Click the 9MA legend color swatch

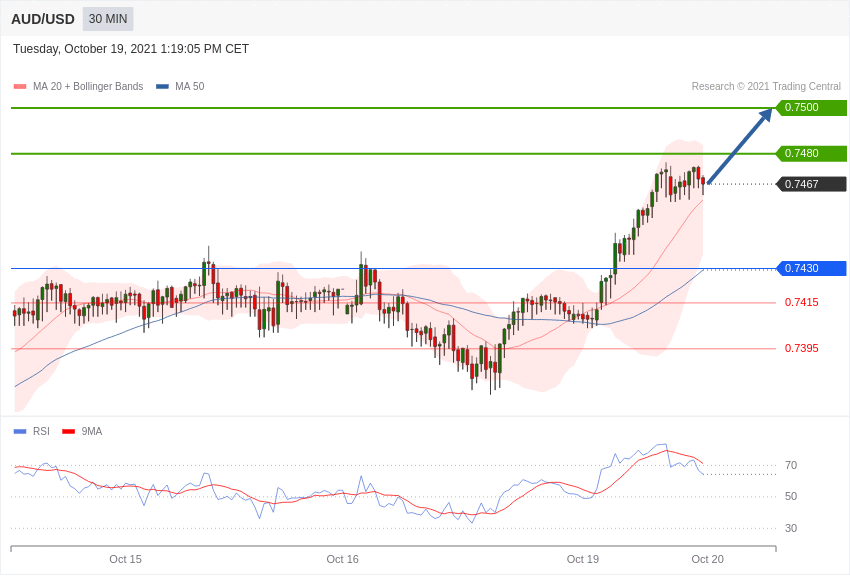tap(68, 431)
